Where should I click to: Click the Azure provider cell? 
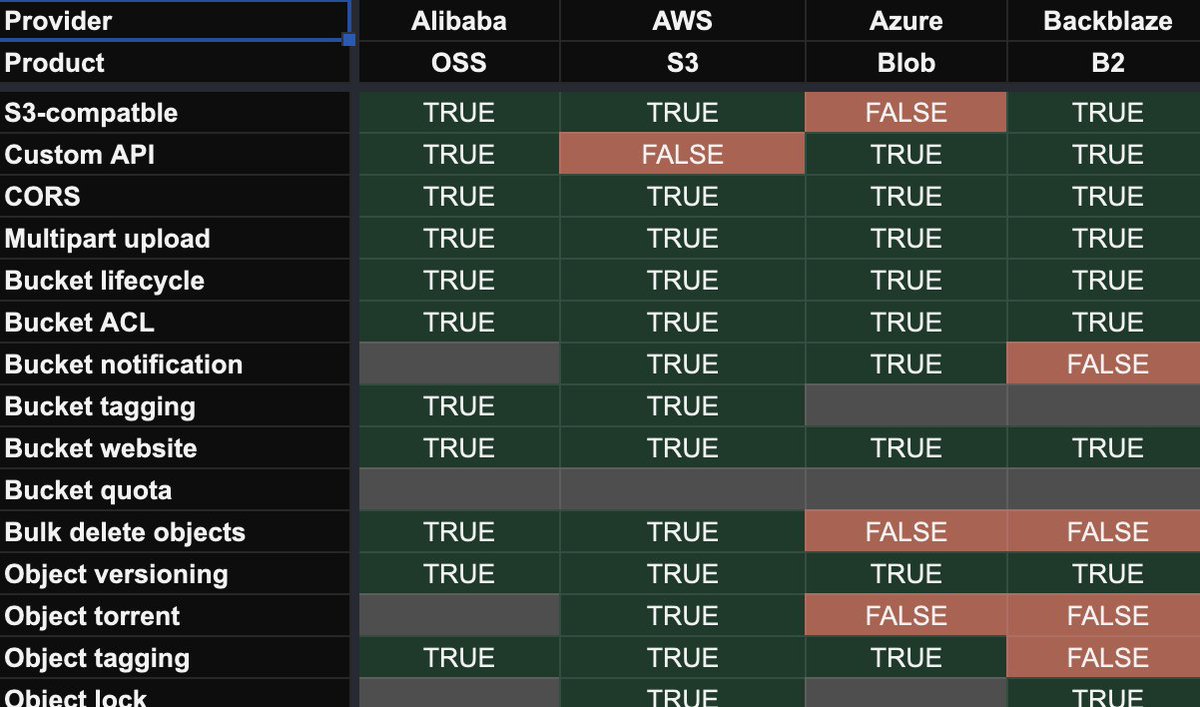point(906,20)
